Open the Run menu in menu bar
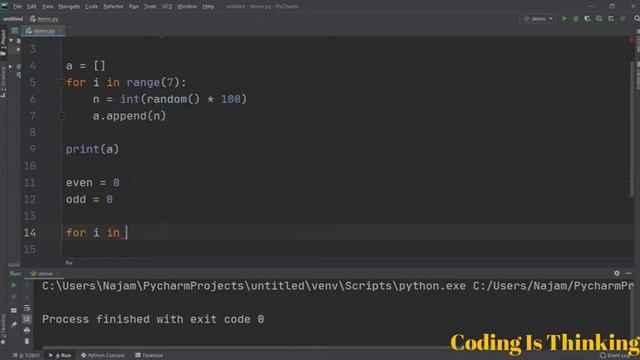The height and width of the screenshot is (360, 640). [133, 7]
